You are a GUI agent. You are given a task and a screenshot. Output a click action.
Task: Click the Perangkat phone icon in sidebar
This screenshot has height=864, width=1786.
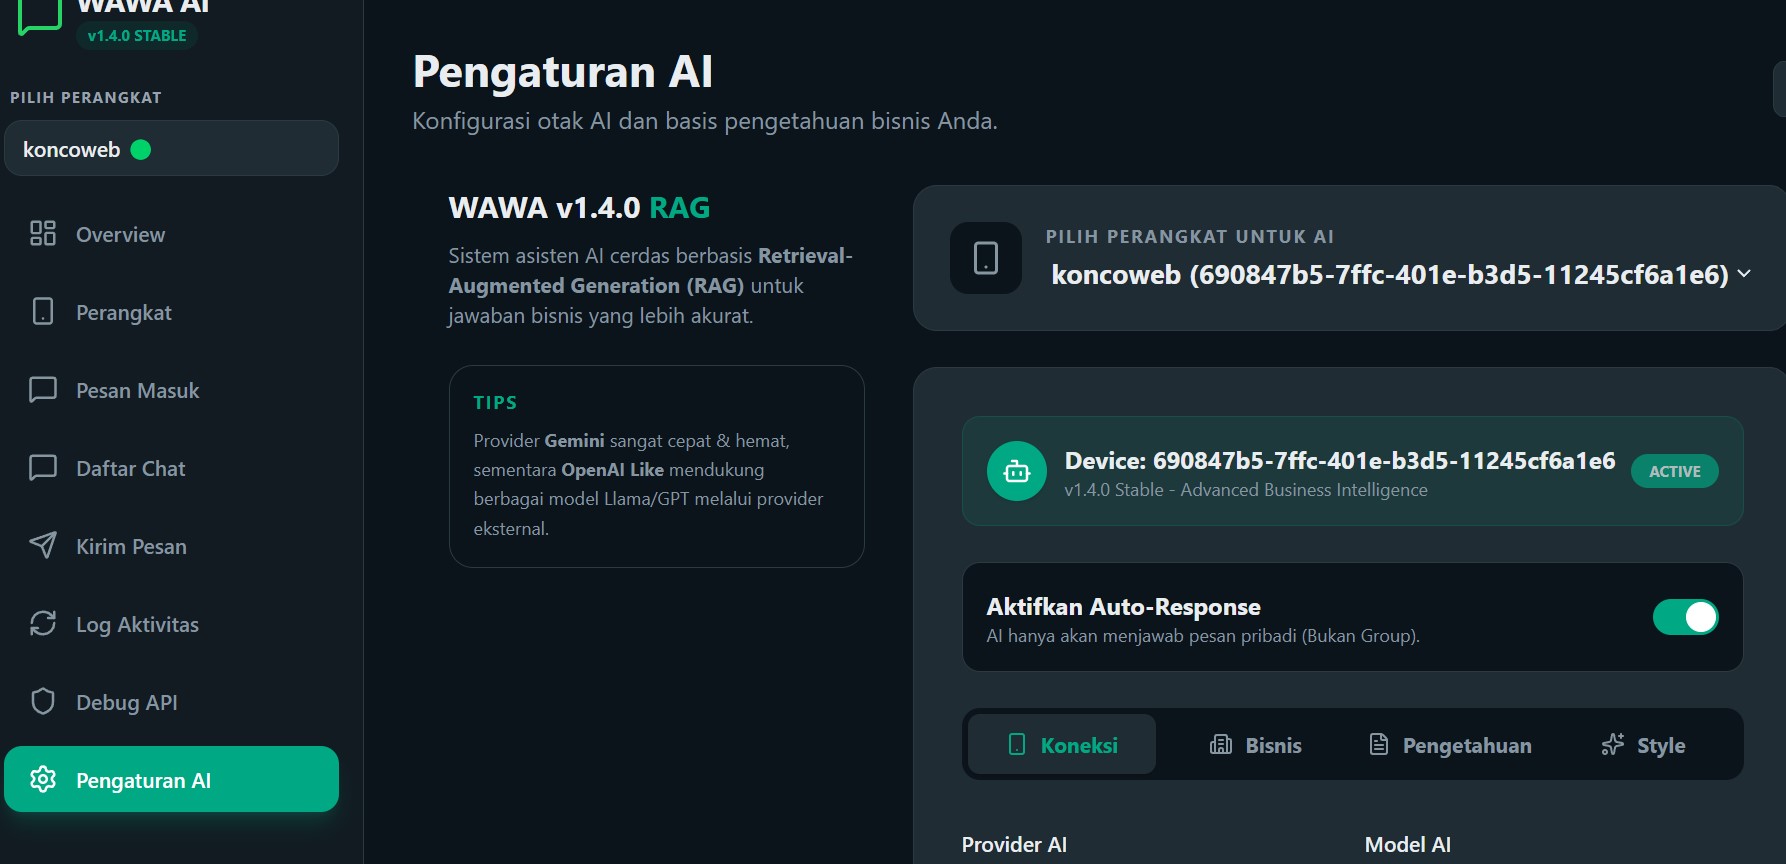(43, 311)
